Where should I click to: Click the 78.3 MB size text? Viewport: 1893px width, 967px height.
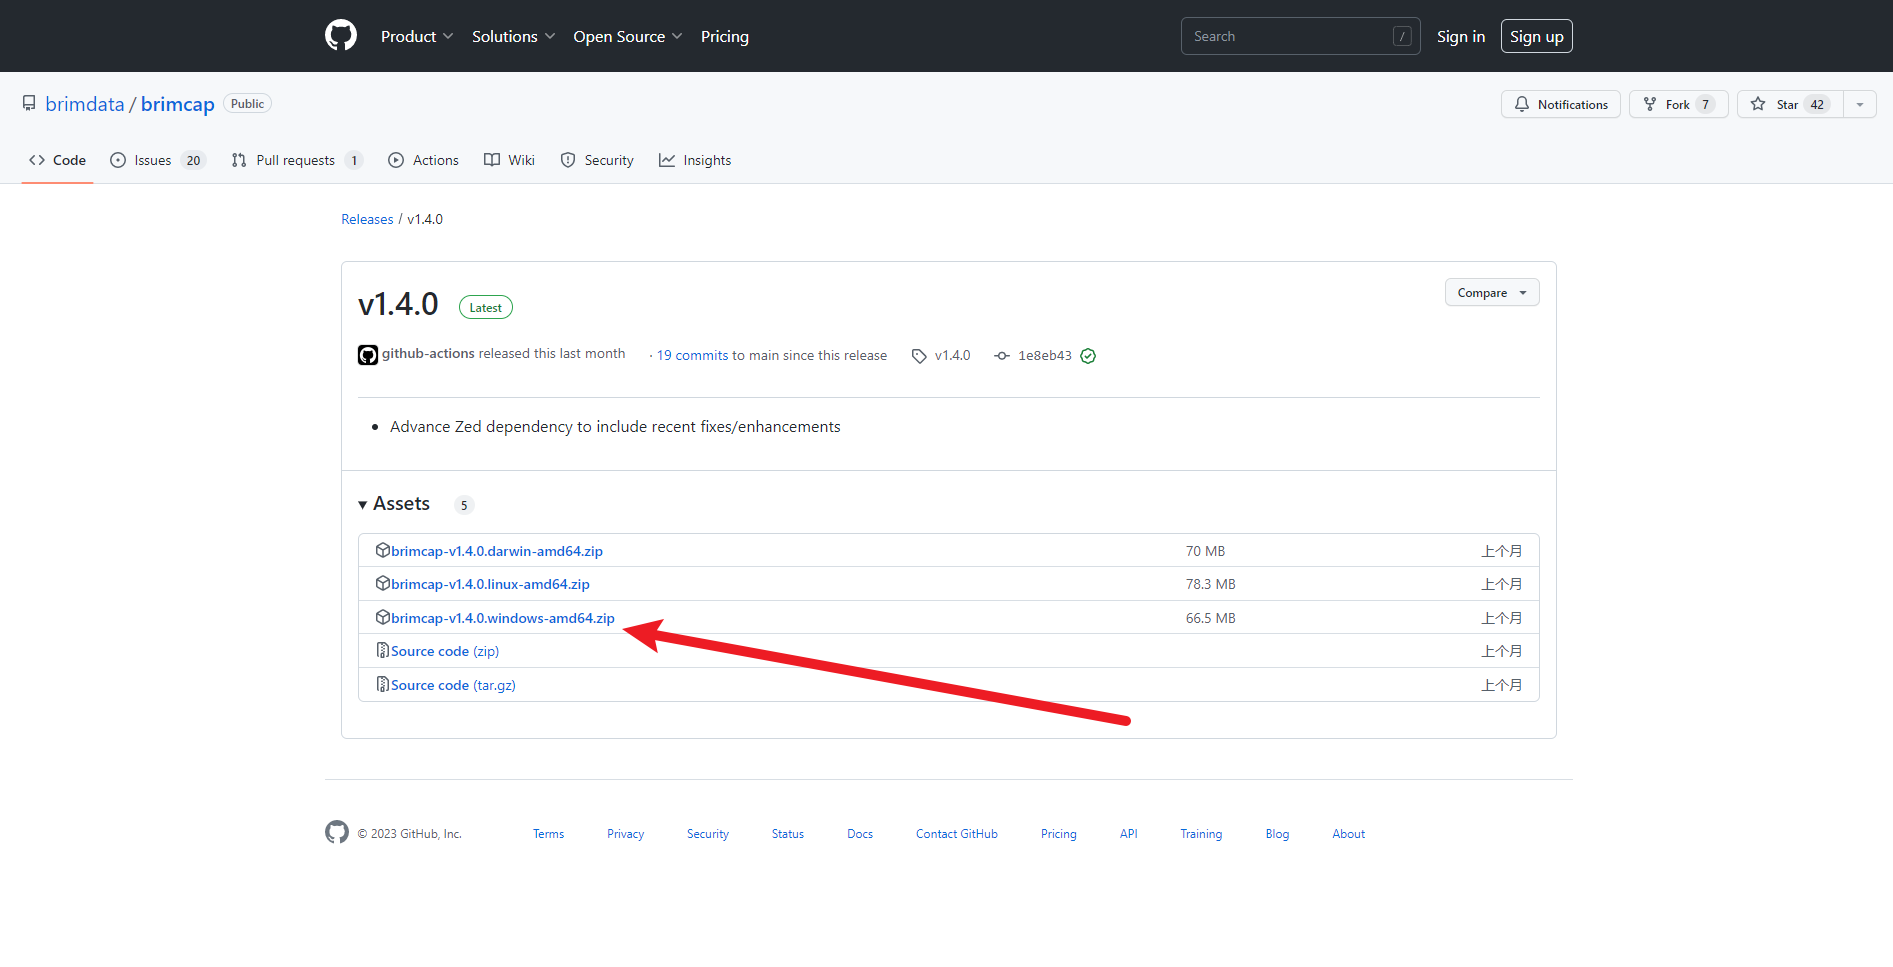[1211, 584]
